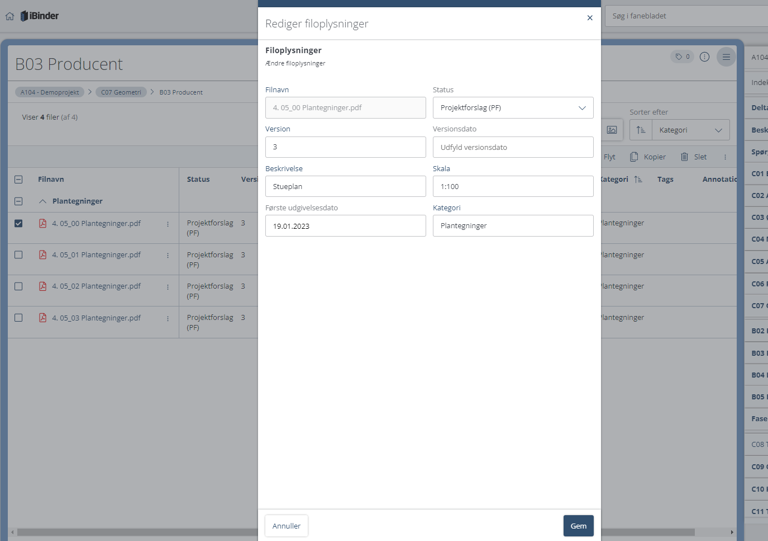Click the C07 Geometri breadcrumb
The image size is (768, 541).
[121, 92]
